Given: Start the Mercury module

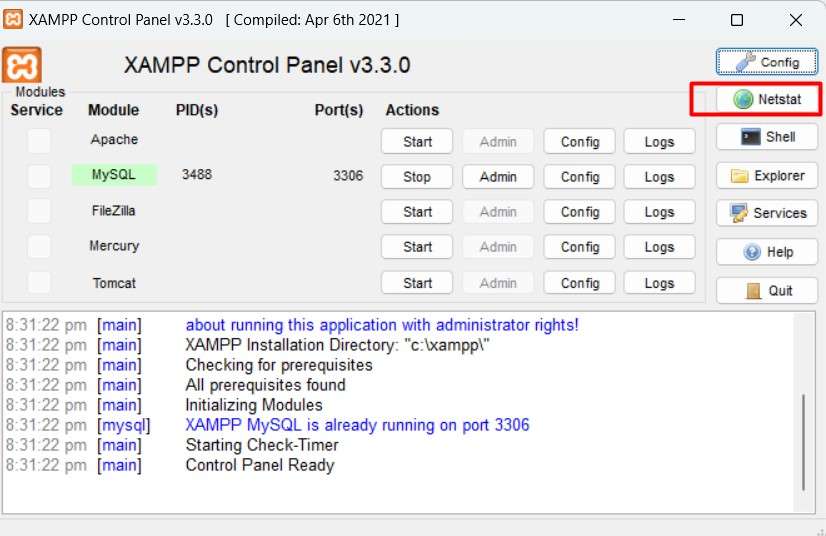Looking at the screenshot, I should (x=417, y=247).
